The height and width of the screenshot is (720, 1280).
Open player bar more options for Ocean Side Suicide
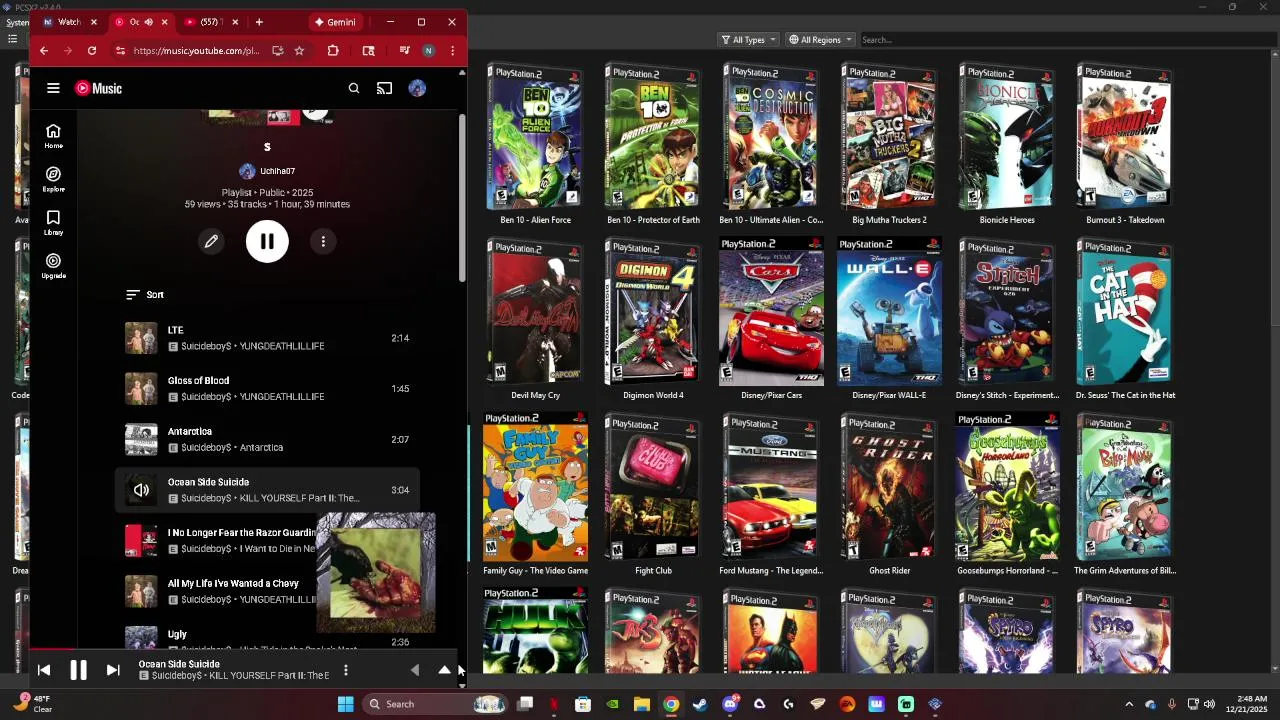coord(345,670)
